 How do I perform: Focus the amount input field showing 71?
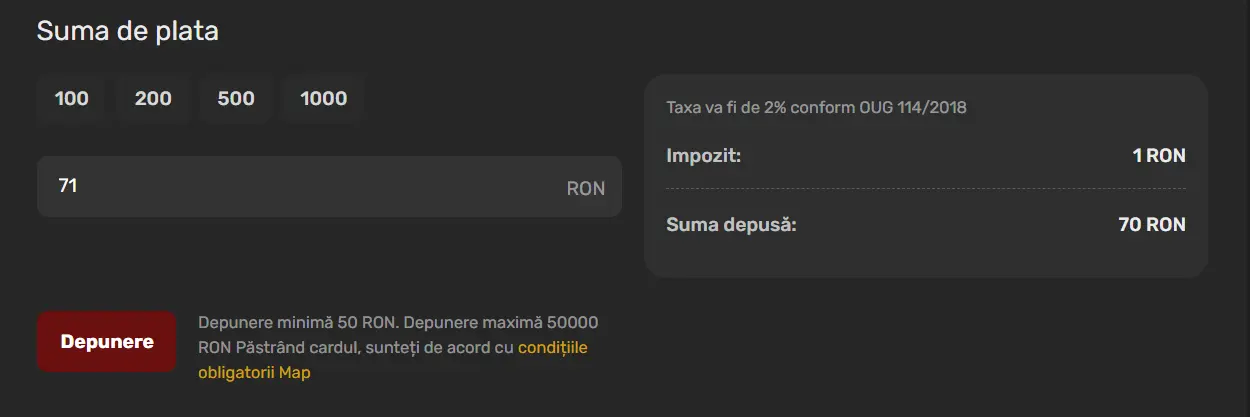point(300,186)
